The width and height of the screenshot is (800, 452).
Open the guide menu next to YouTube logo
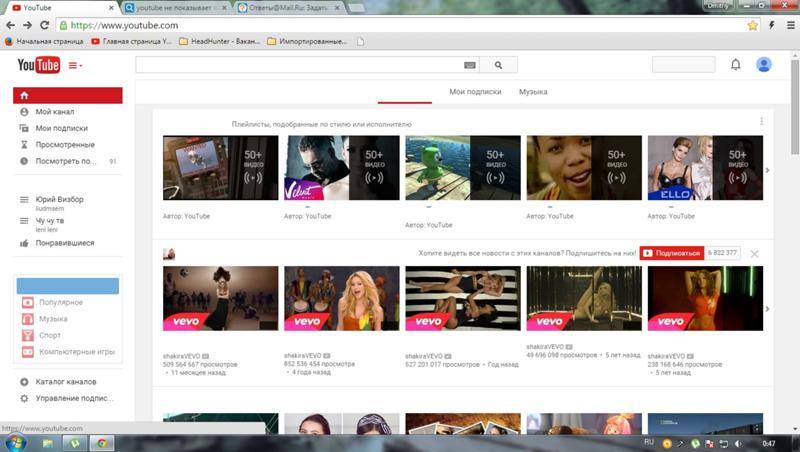tap(76, 65)
